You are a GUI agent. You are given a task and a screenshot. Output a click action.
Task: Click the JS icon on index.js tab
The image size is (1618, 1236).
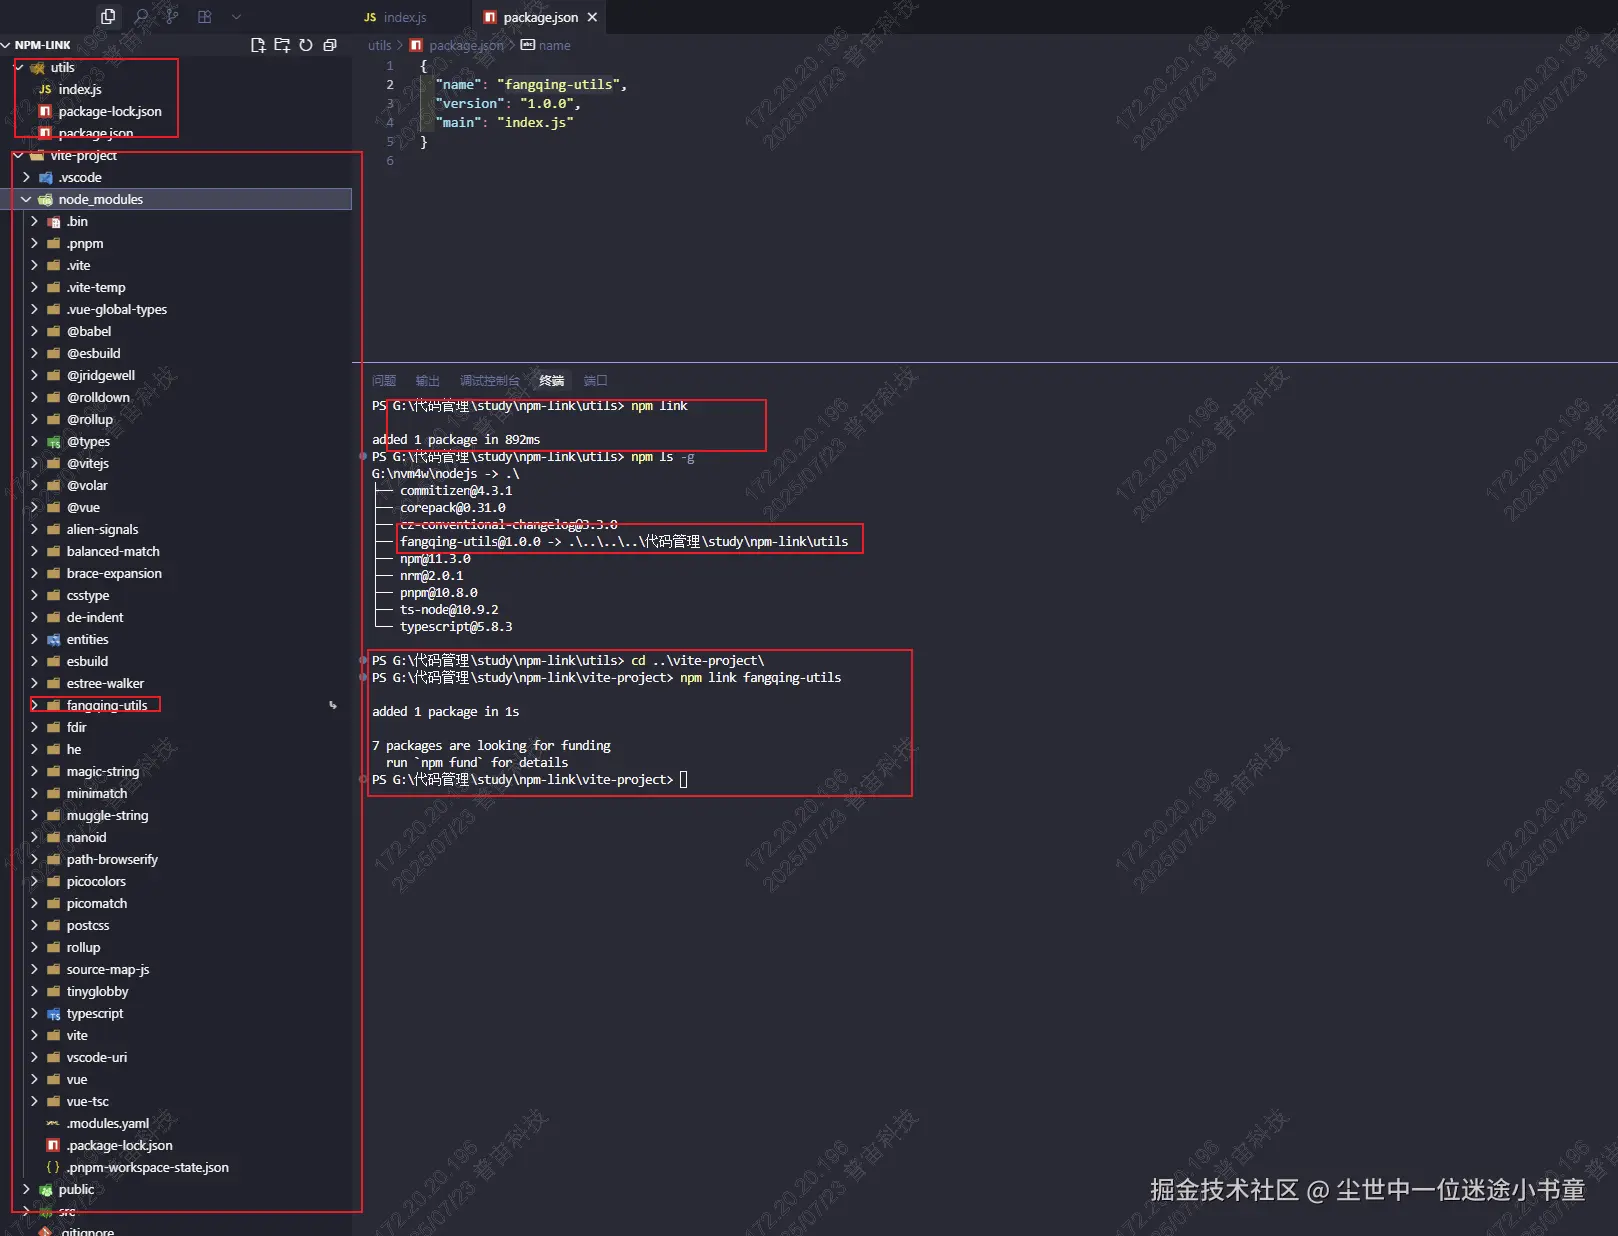(370, 17)
